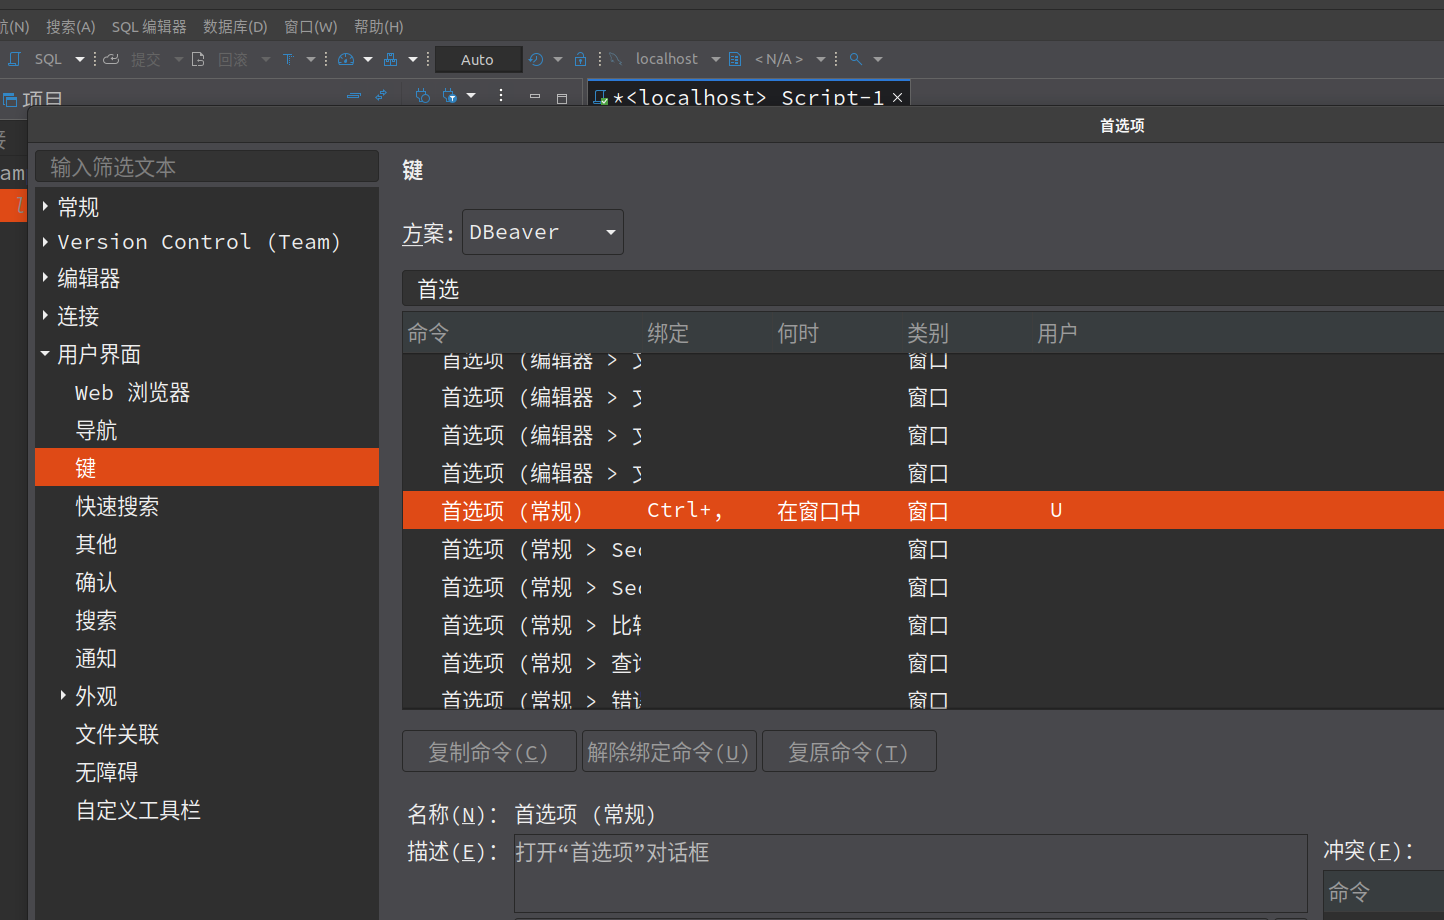Click the 复原命令(T) button
The width and height of the screenshot is (1444, 920).
point(848,751)
